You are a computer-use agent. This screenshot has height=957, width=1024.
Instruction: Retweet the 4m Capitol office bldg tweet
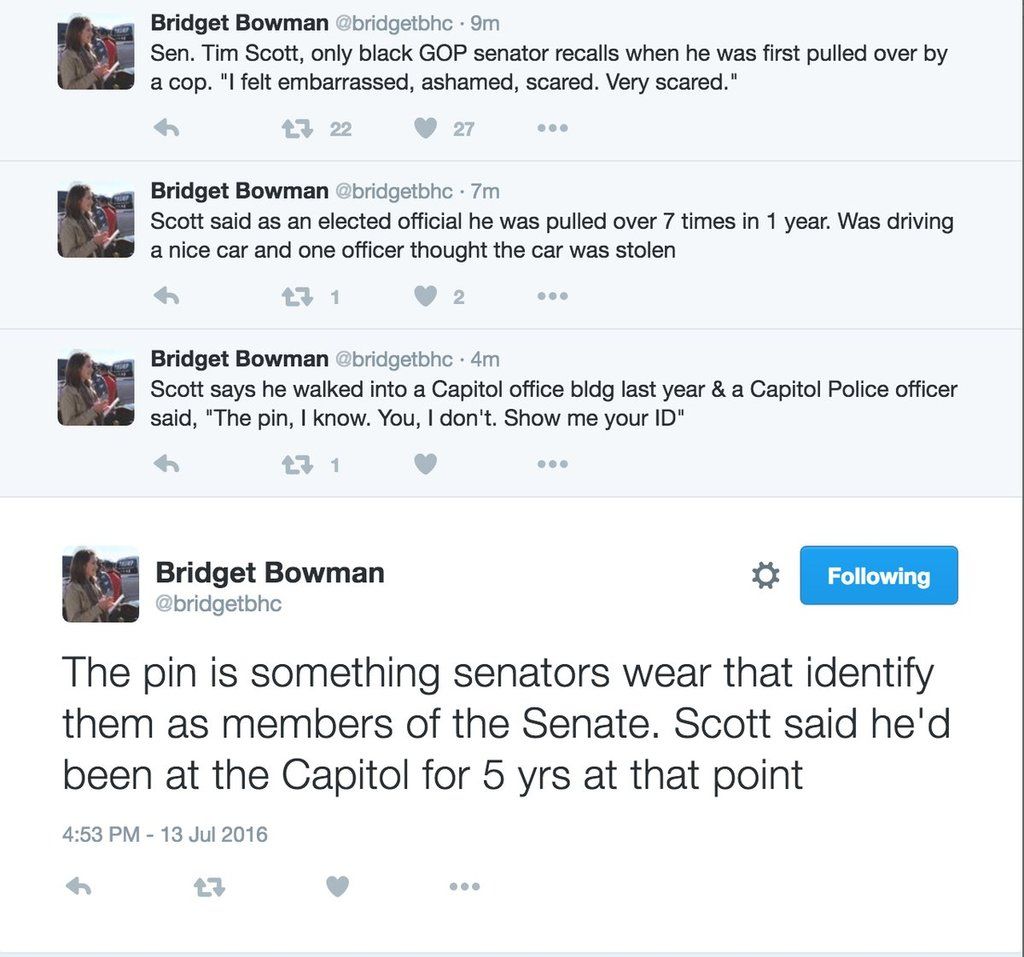click(297, 465)
